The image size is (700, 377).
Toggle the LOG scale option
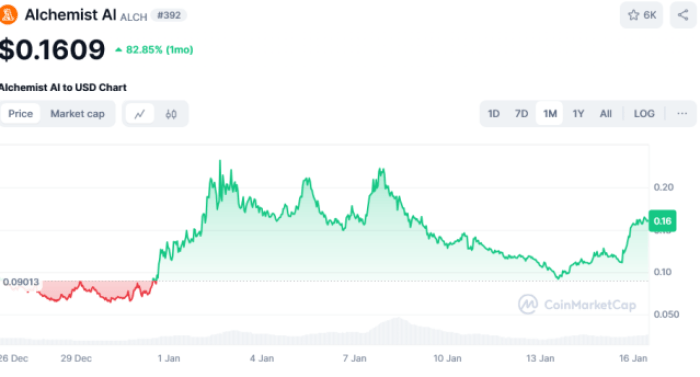pyautogui.click(x=644, y=113)
